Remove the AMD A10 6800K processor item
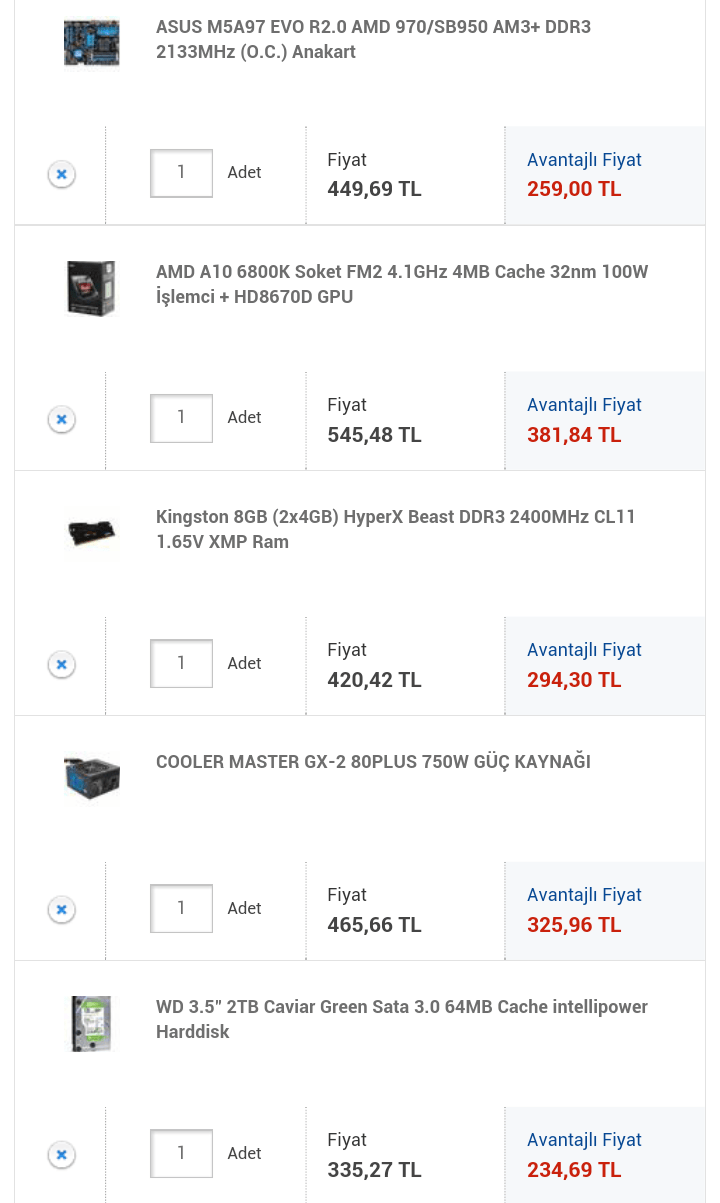 (x=61, y=420)
